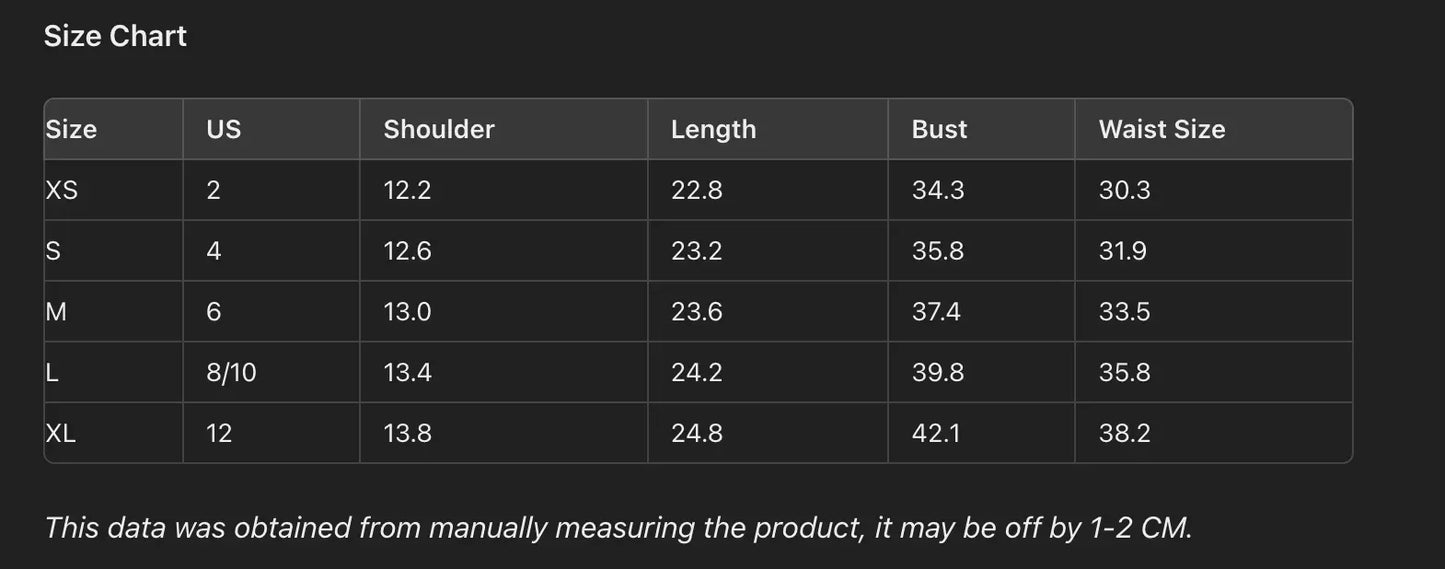Click the 37.4 bust value for M

click(x=936, y=312)
